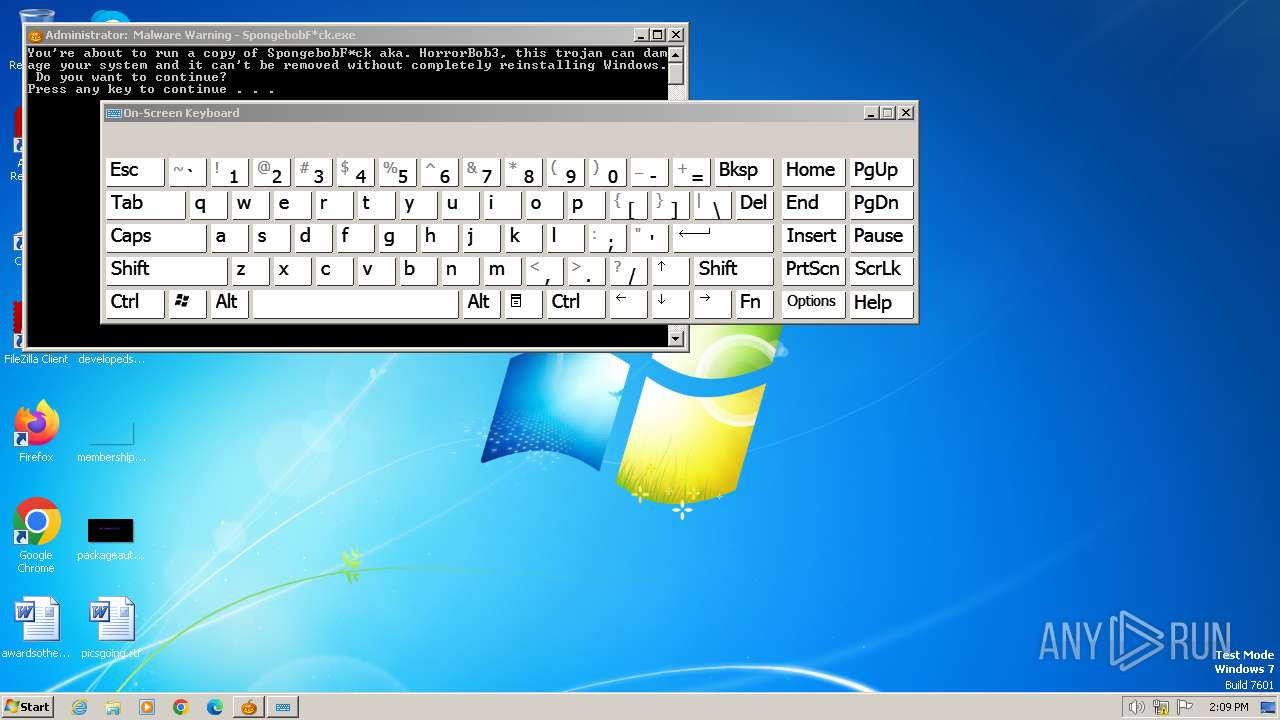Image resolution: width=1280 pixels, height=720 pixels.
Task: Switch to On-Screen Keyboard taskbar item
Action: [283, 707]
